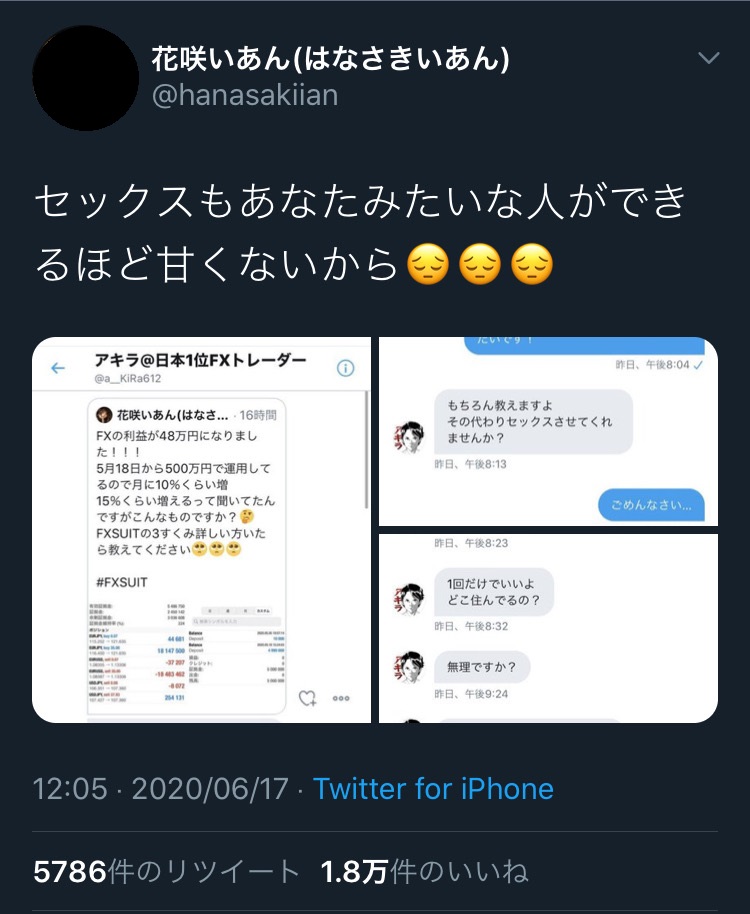
Task: View the 1.8万 likes list
Action: pos(424,871)
